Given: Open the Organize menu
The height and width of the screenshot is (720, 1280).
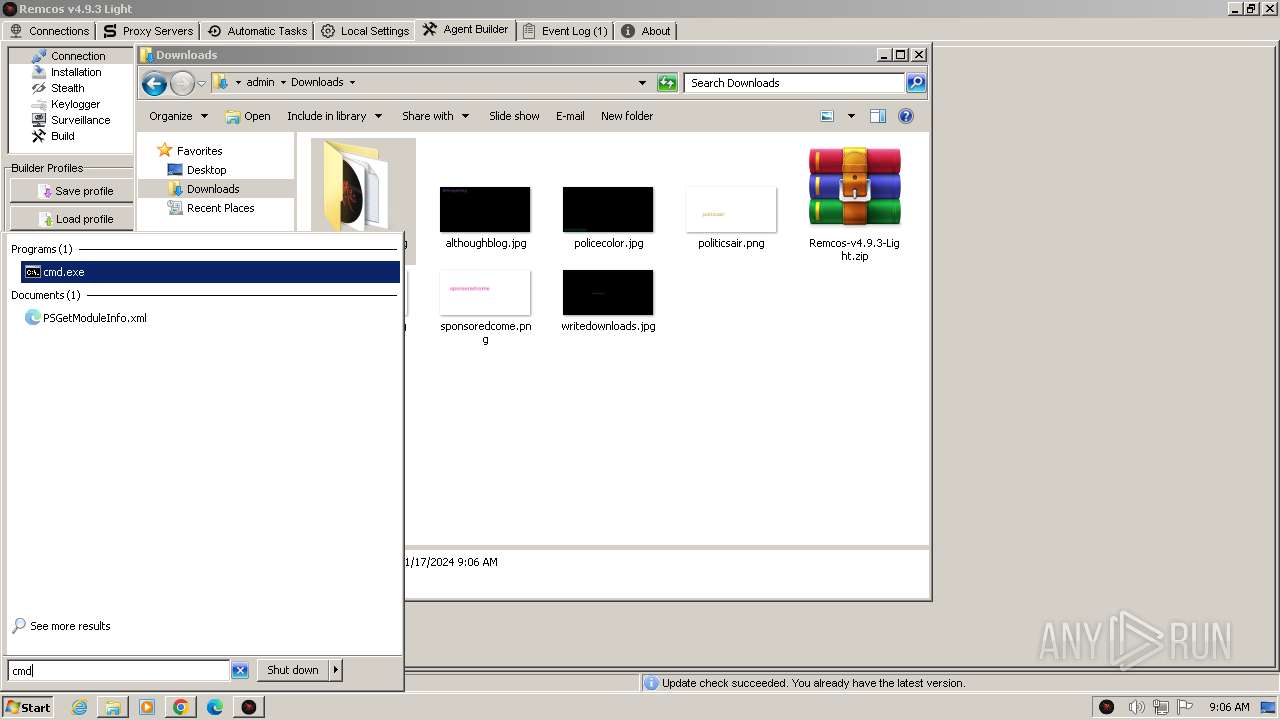Looking at the screenshot, I should click(178, 116).
